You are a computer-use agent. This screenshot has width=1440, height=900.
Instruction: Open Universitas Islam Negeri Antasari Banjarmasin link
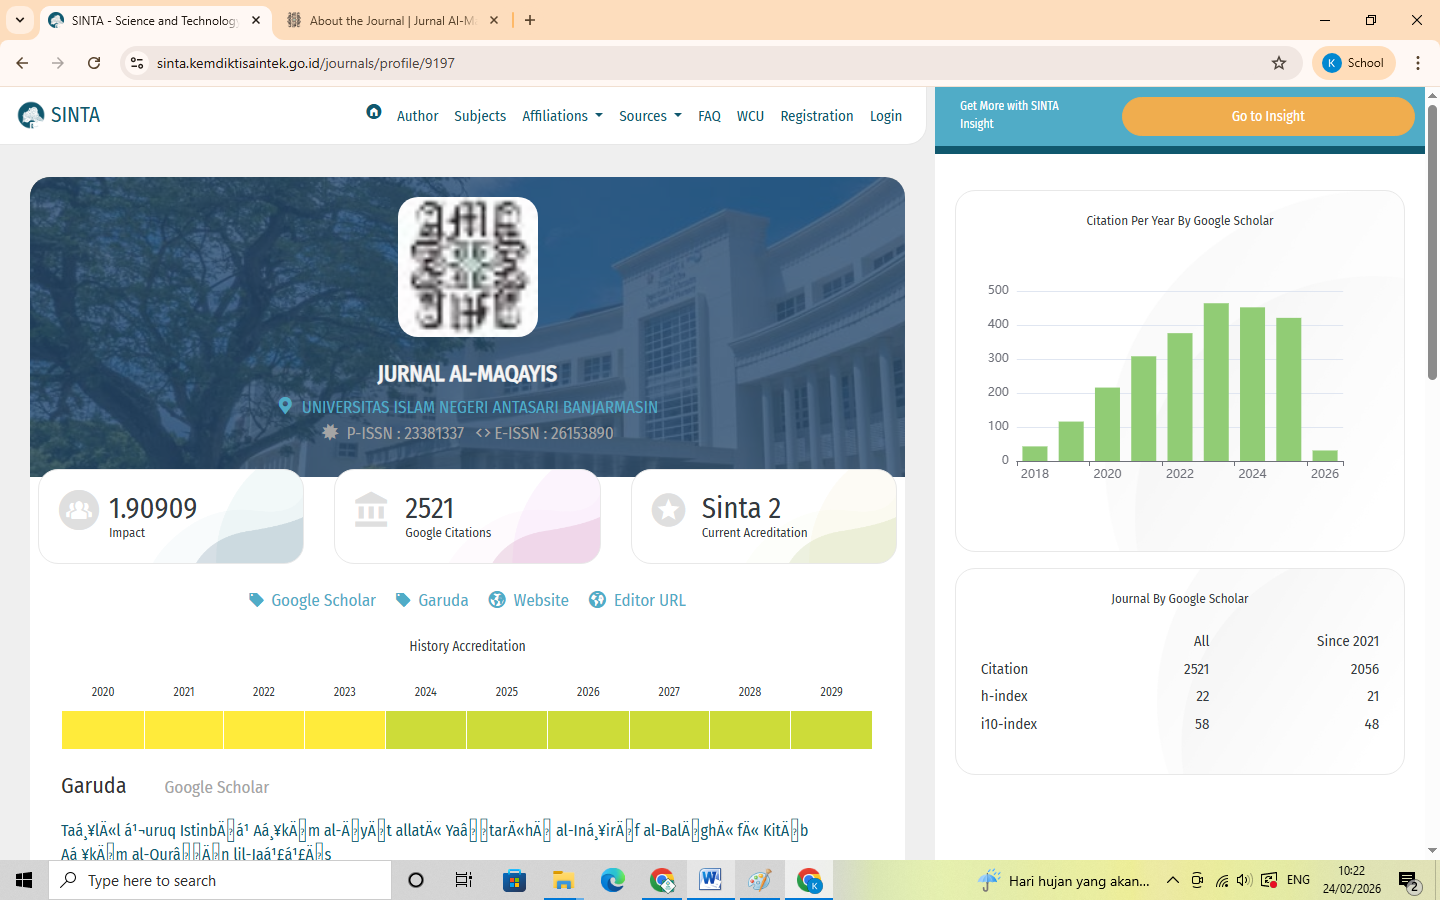[x=480, y=407]
